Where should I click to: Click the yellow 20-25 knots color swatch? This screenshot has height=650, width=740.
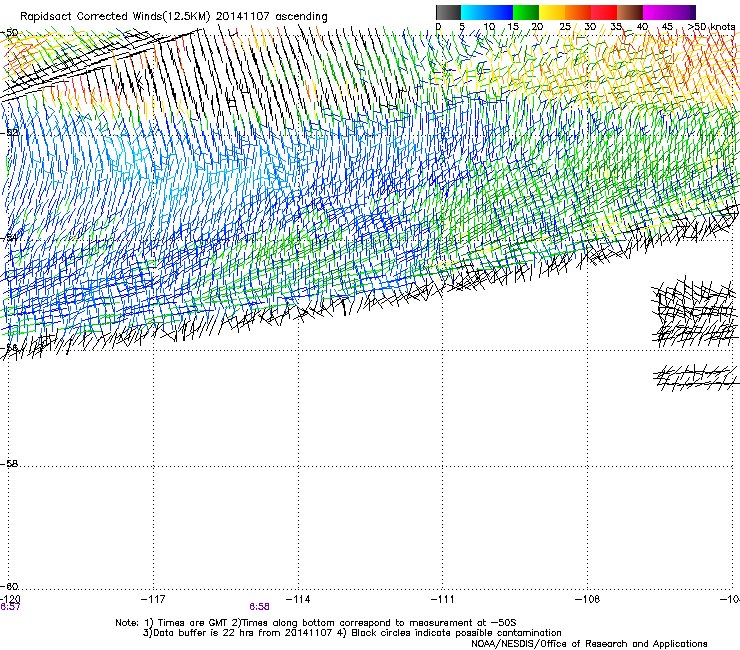click(552, 12)
